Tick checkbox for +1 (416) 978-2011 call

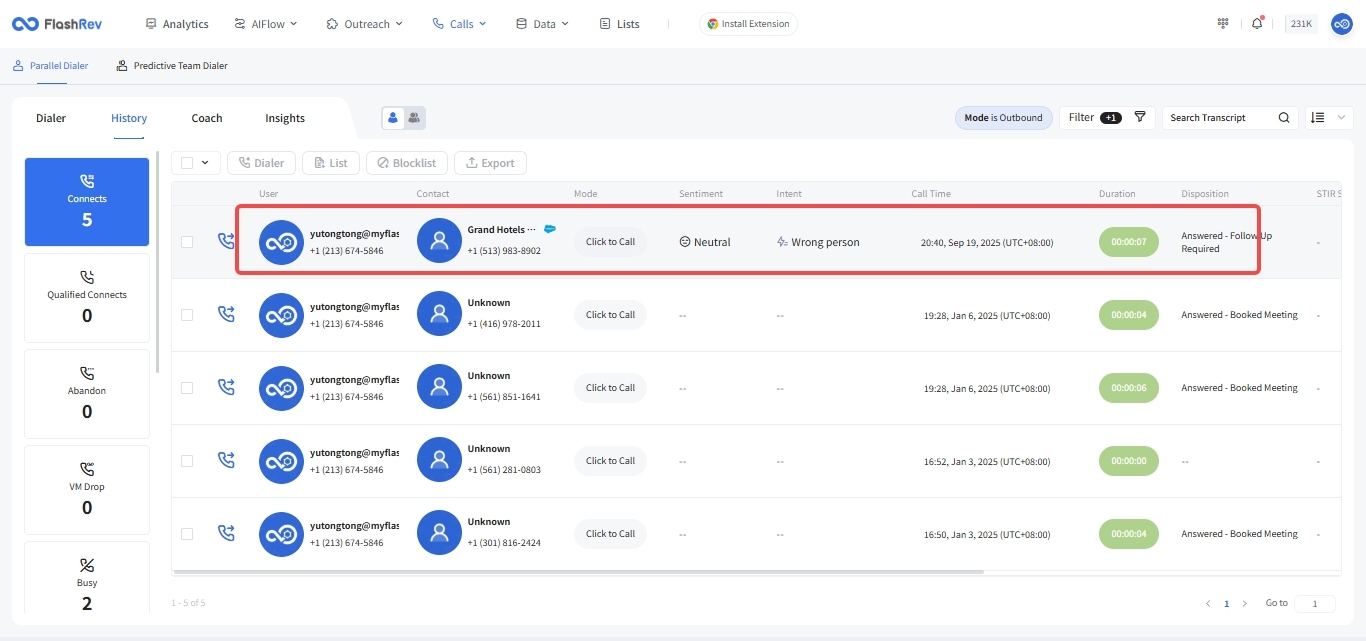pyautogui.click(x=187, y=315)
